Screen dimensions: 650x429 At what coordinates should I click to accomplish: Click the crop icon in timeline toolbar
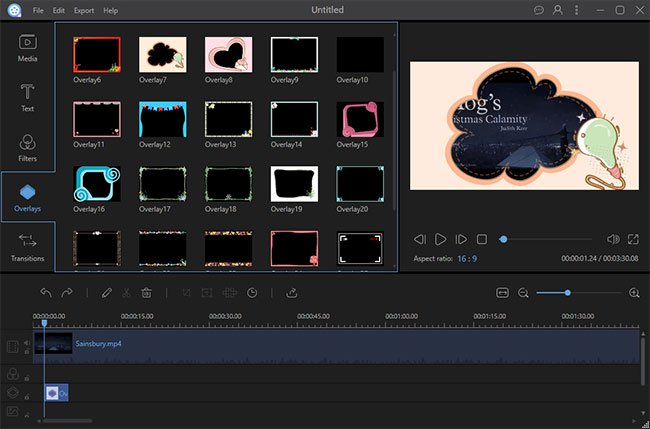click(186, 293)
